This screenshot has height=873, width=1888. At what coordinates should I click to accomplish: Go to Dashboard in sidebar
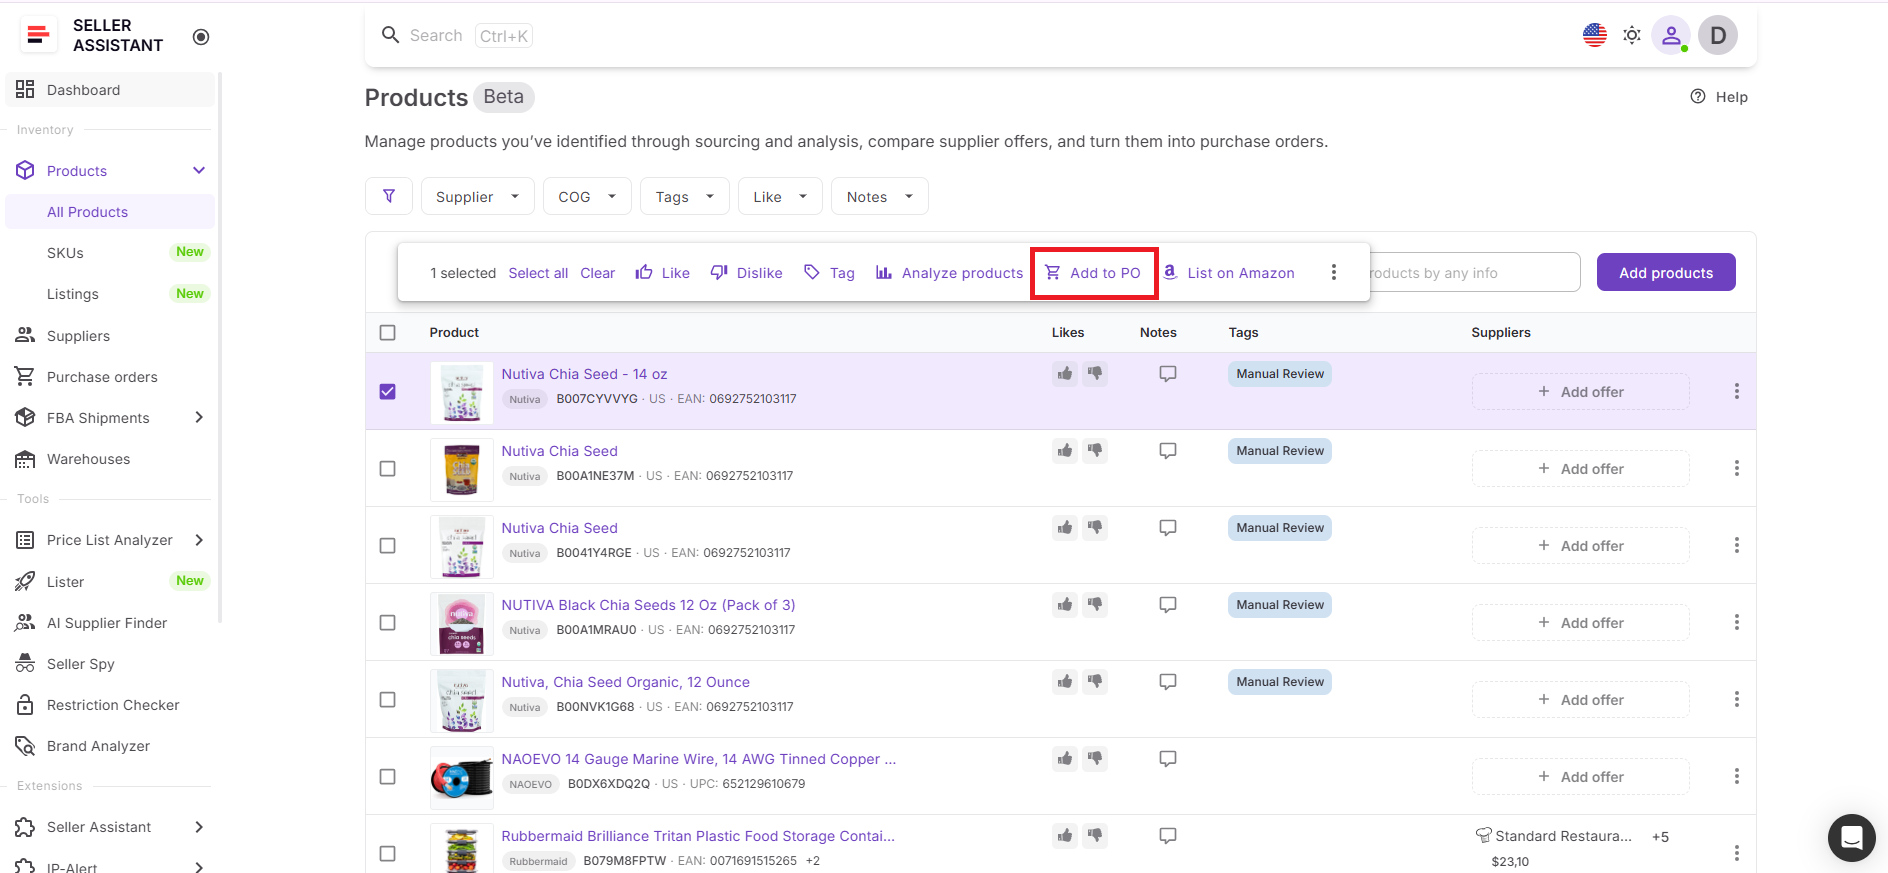tap(110, 89)
